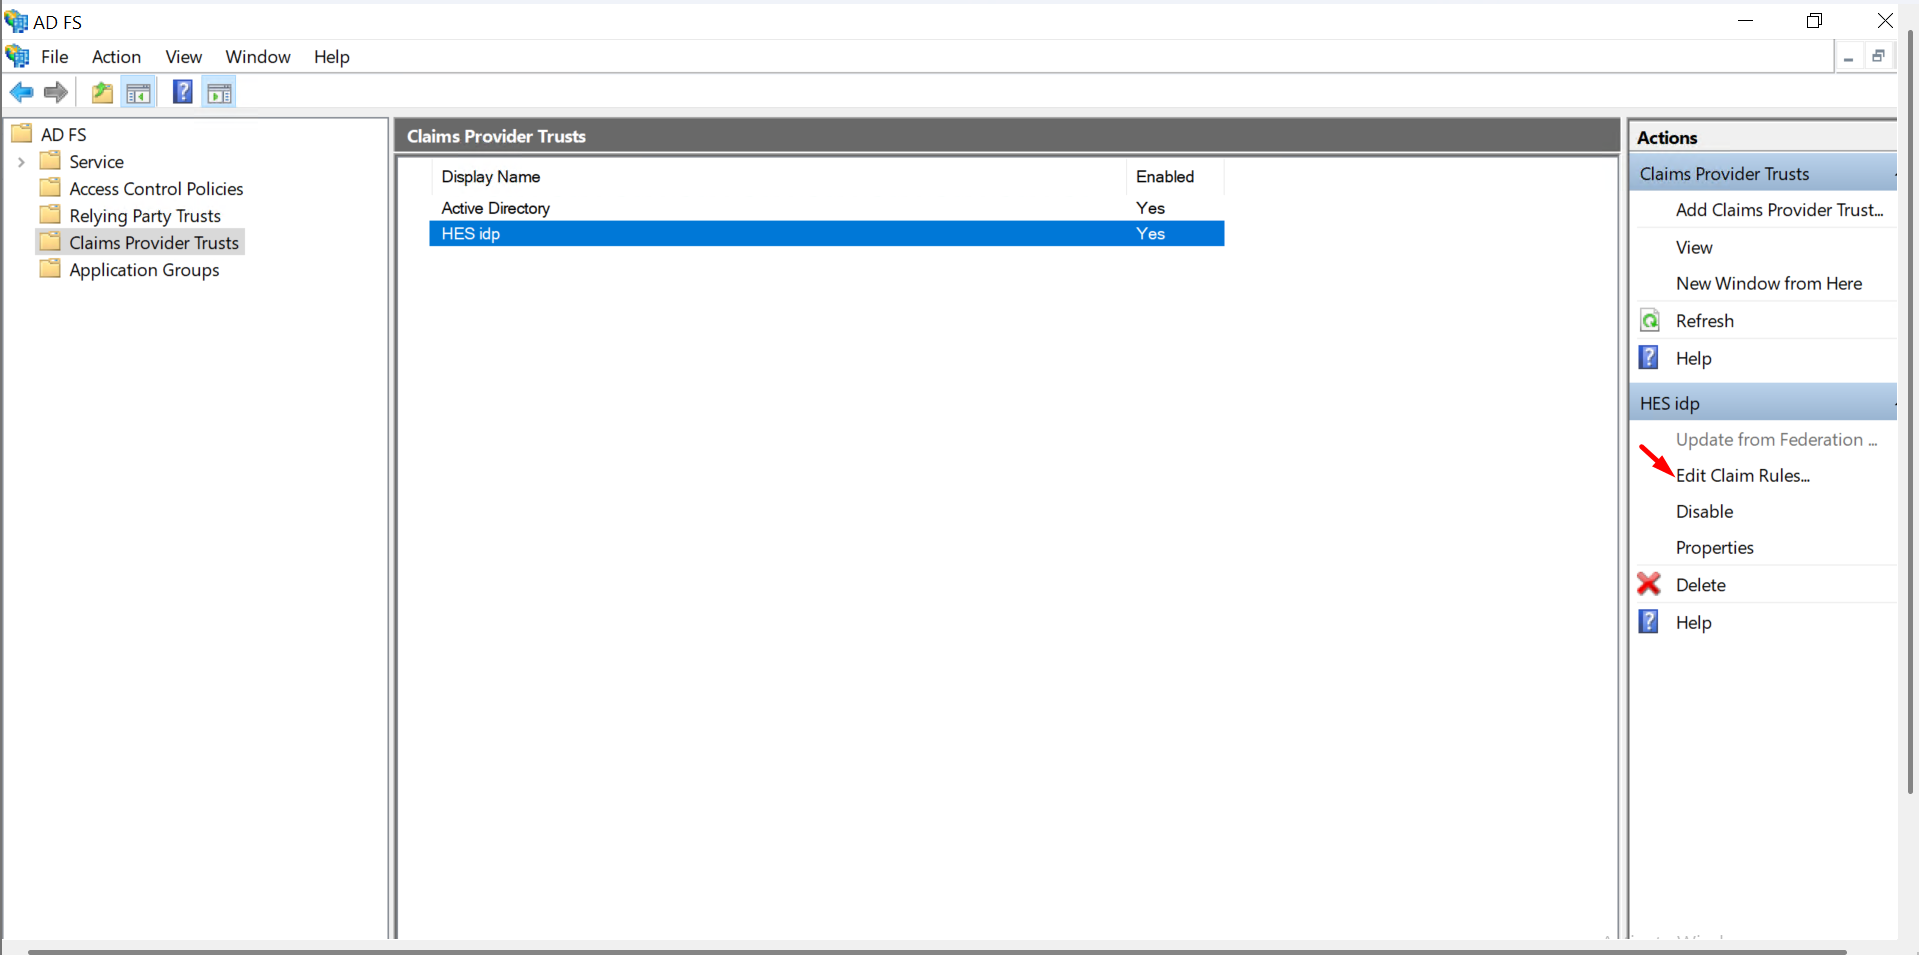Click the Forward arrow toolbar icon
Image resolution: width=1919 pixels, height=955 pixels.
pyautogui.click(x=56, y=93)
